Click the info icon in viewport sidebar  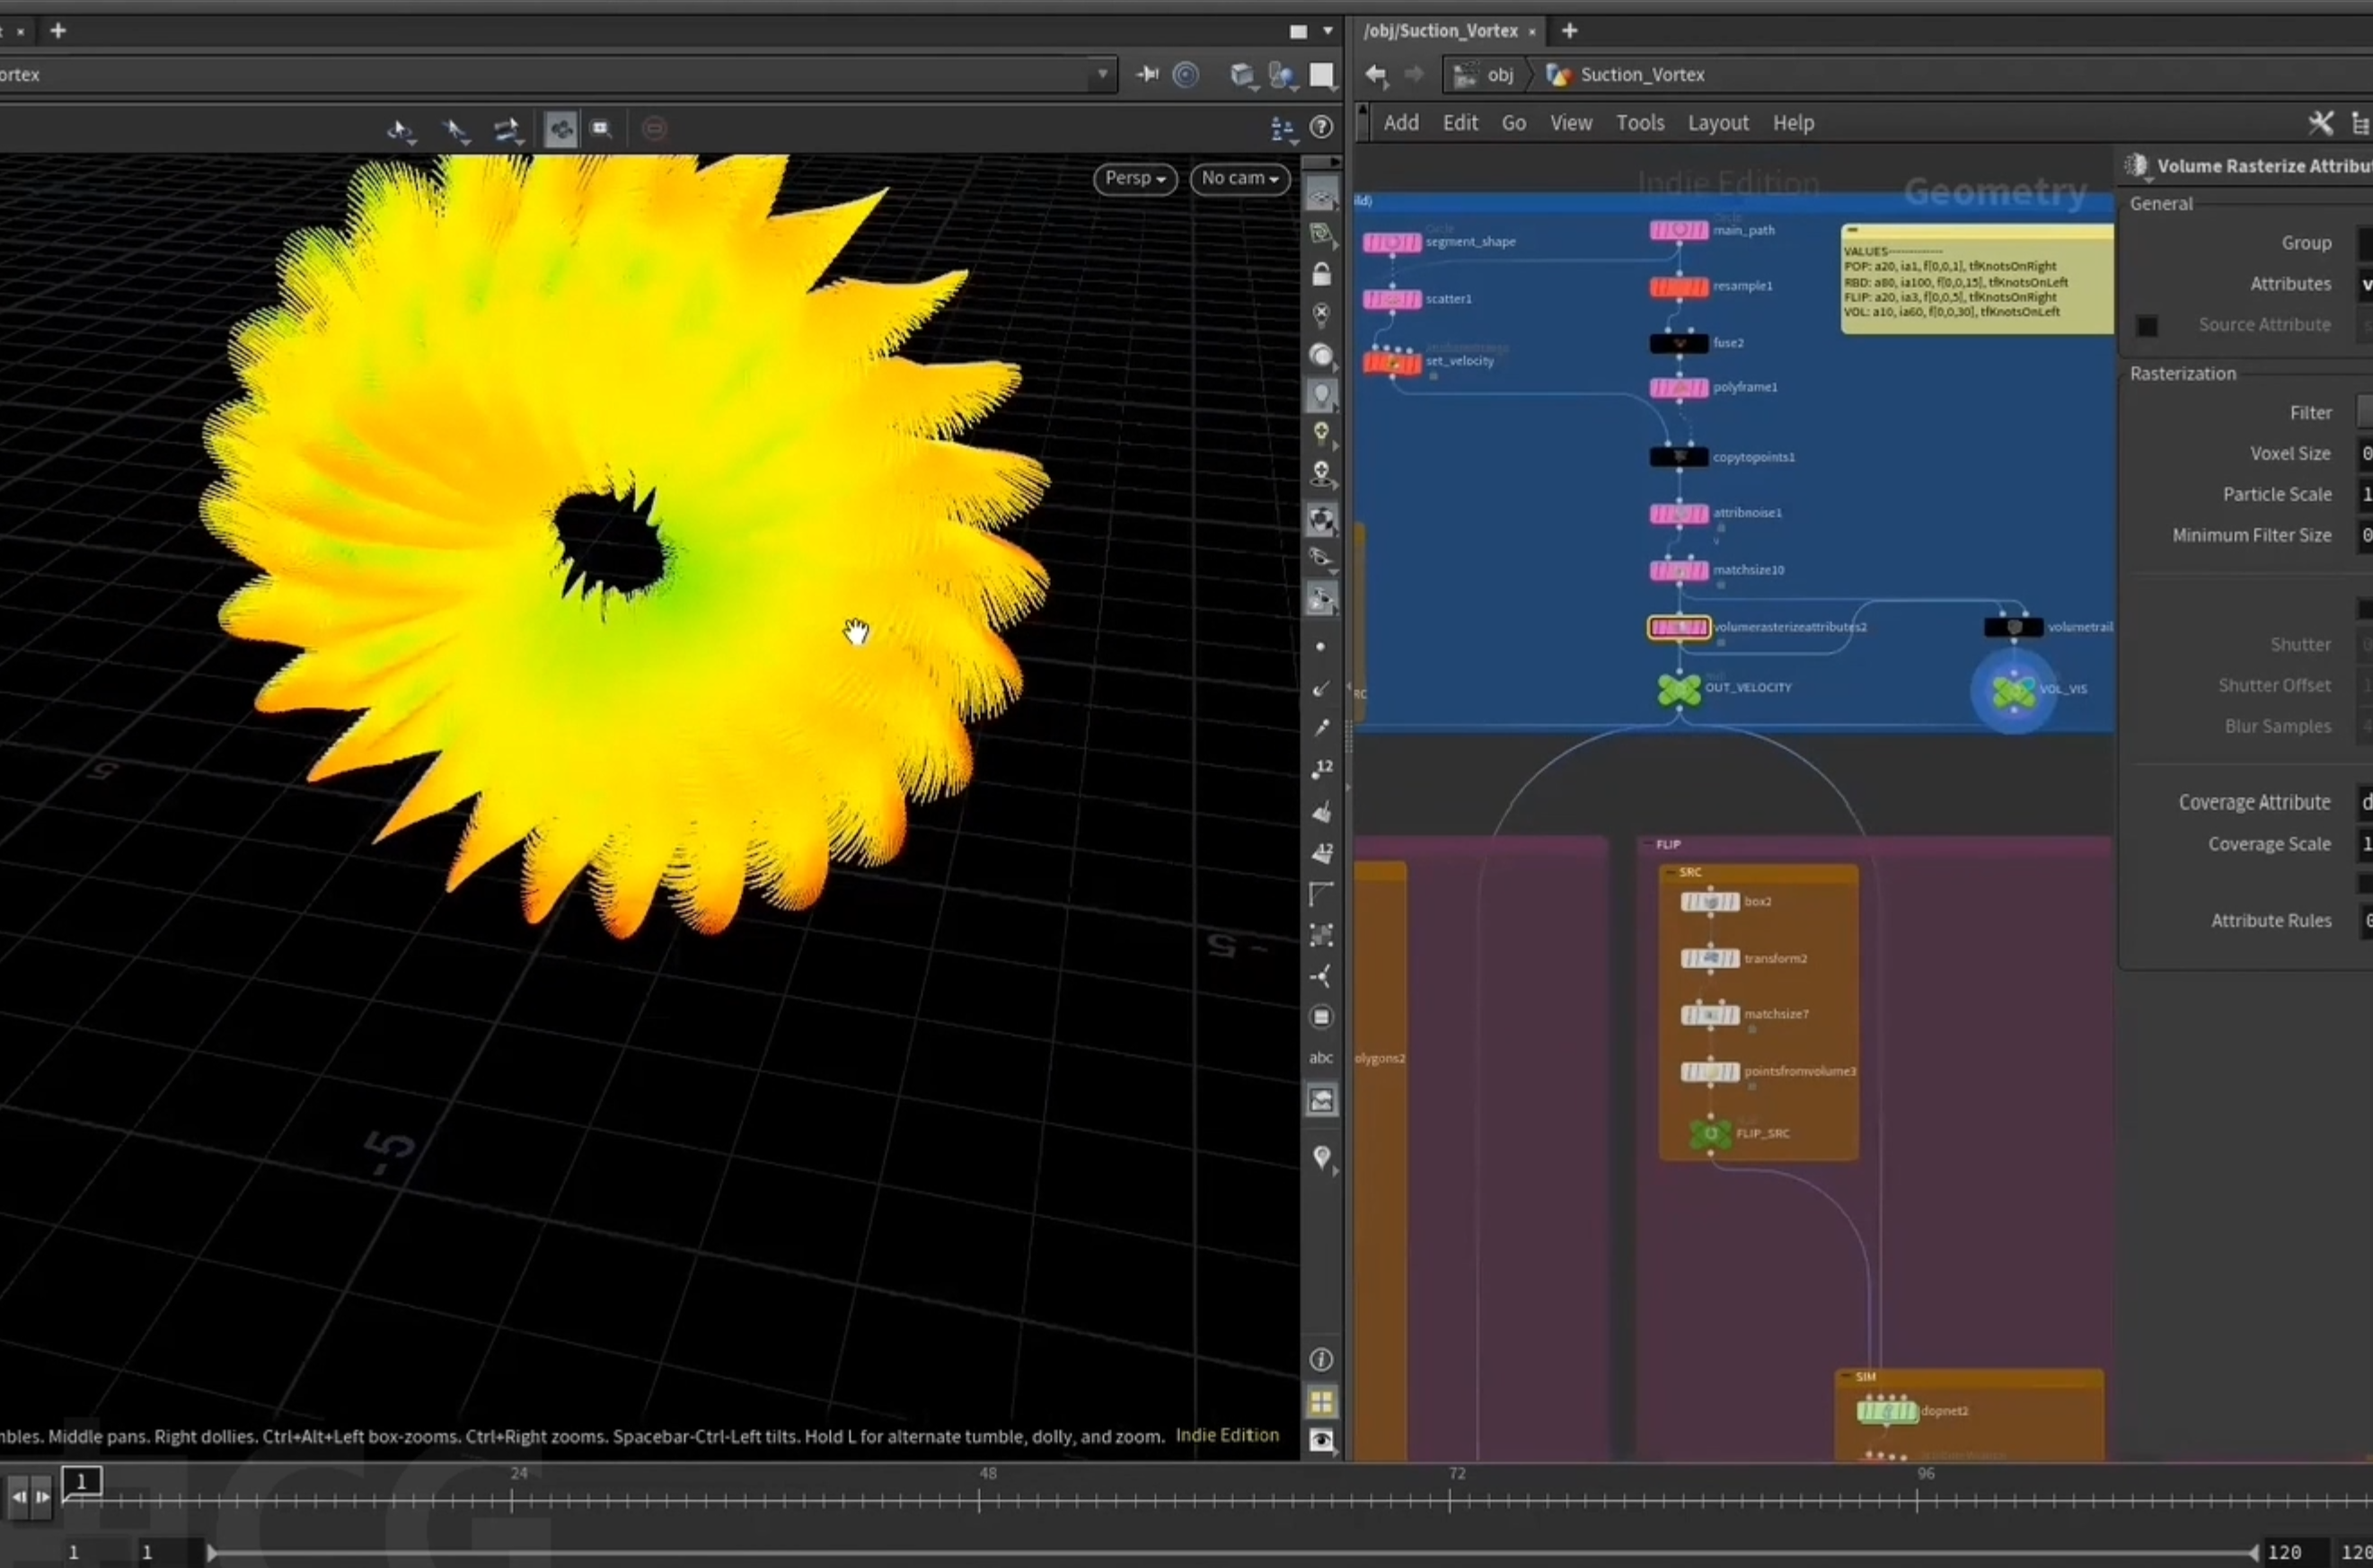(1321, 1359)
